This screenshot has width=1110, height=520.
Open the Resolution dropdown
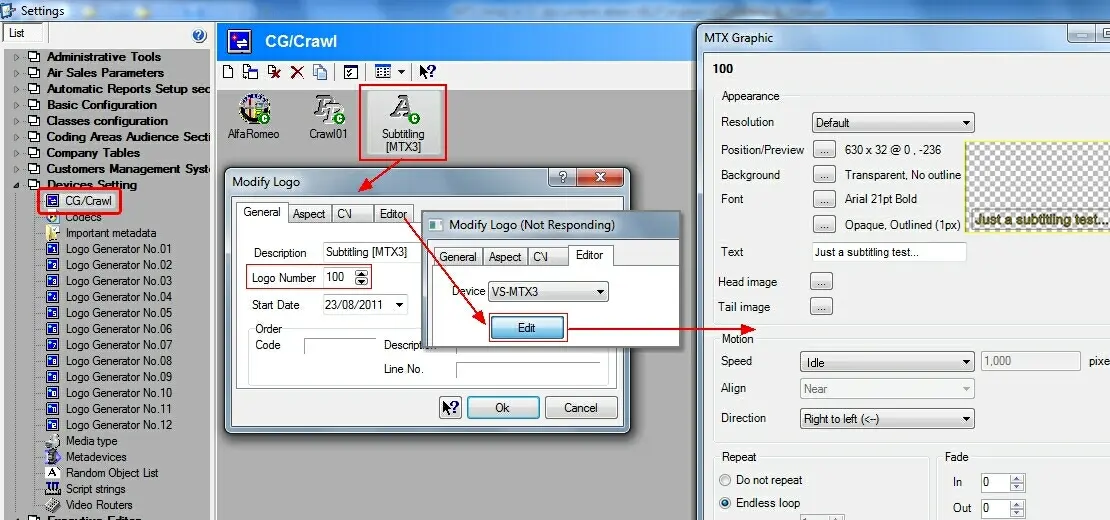(x=892, y=123)
